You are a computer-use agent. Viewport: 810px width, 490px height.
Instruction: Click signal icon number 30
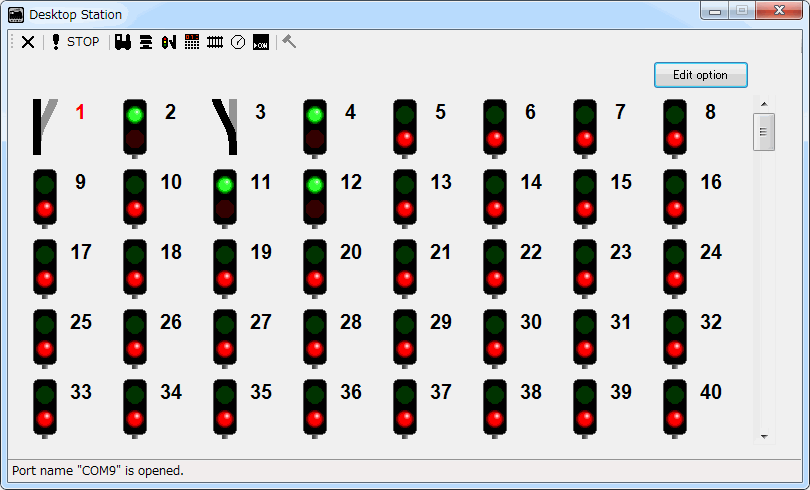click(495, 338)
